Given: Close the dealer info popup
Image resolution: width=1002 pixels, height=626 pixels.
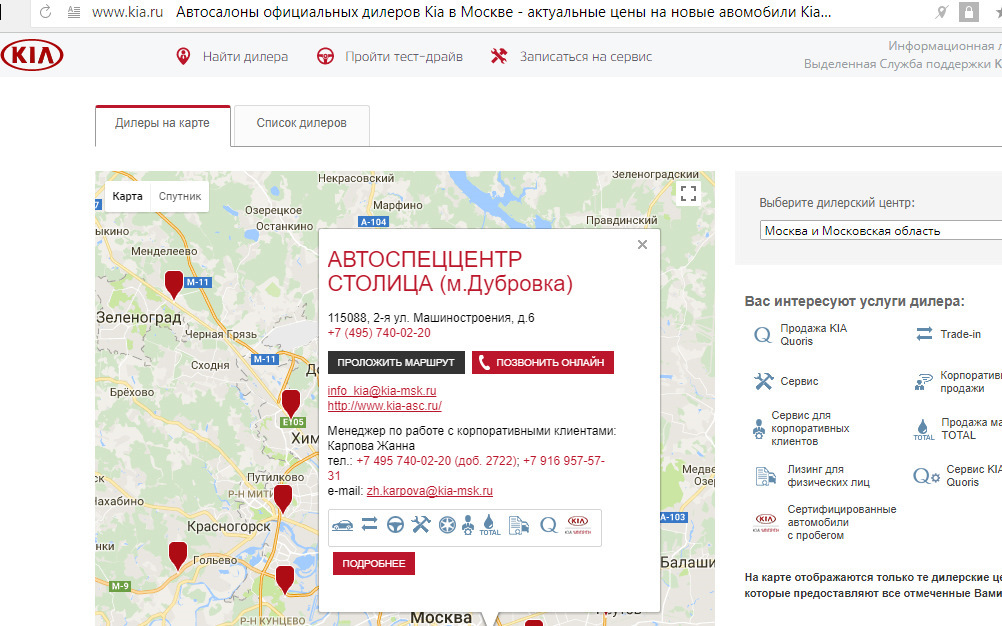Looking at the screenshot, I should (x=642, y=245).
